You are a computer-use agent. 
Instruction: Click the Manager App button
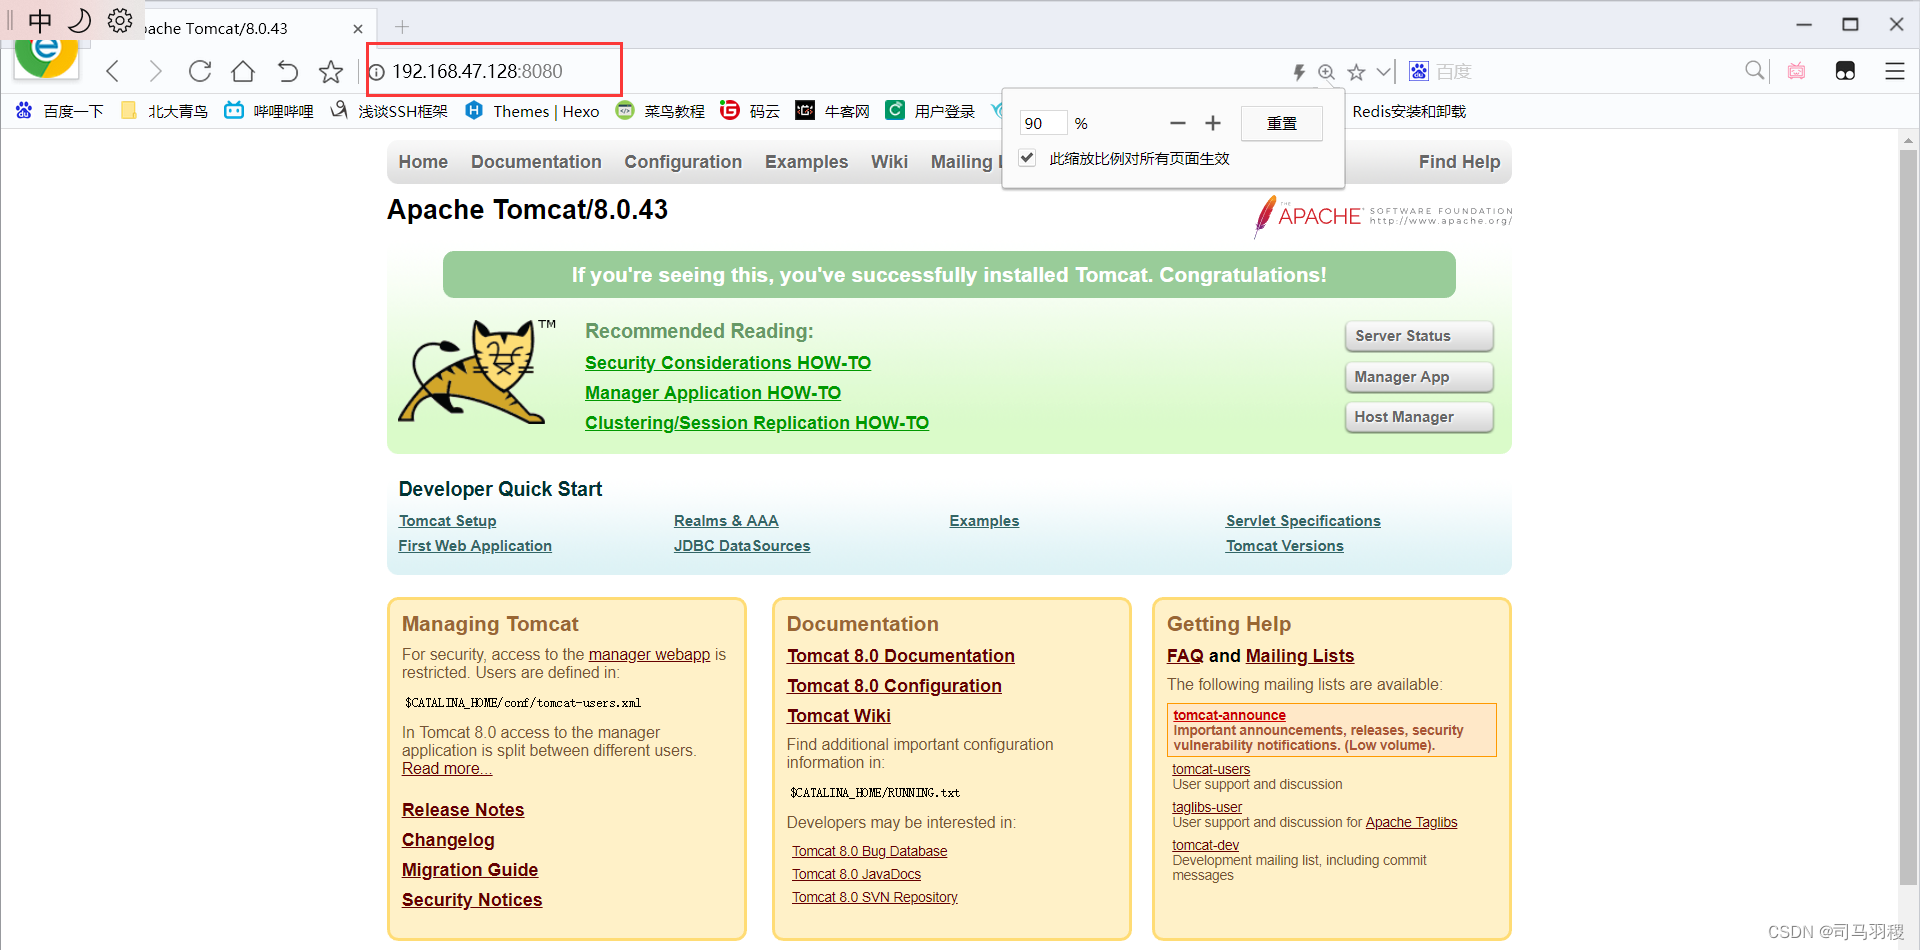pyautogui.click(x=1419, y=377)
